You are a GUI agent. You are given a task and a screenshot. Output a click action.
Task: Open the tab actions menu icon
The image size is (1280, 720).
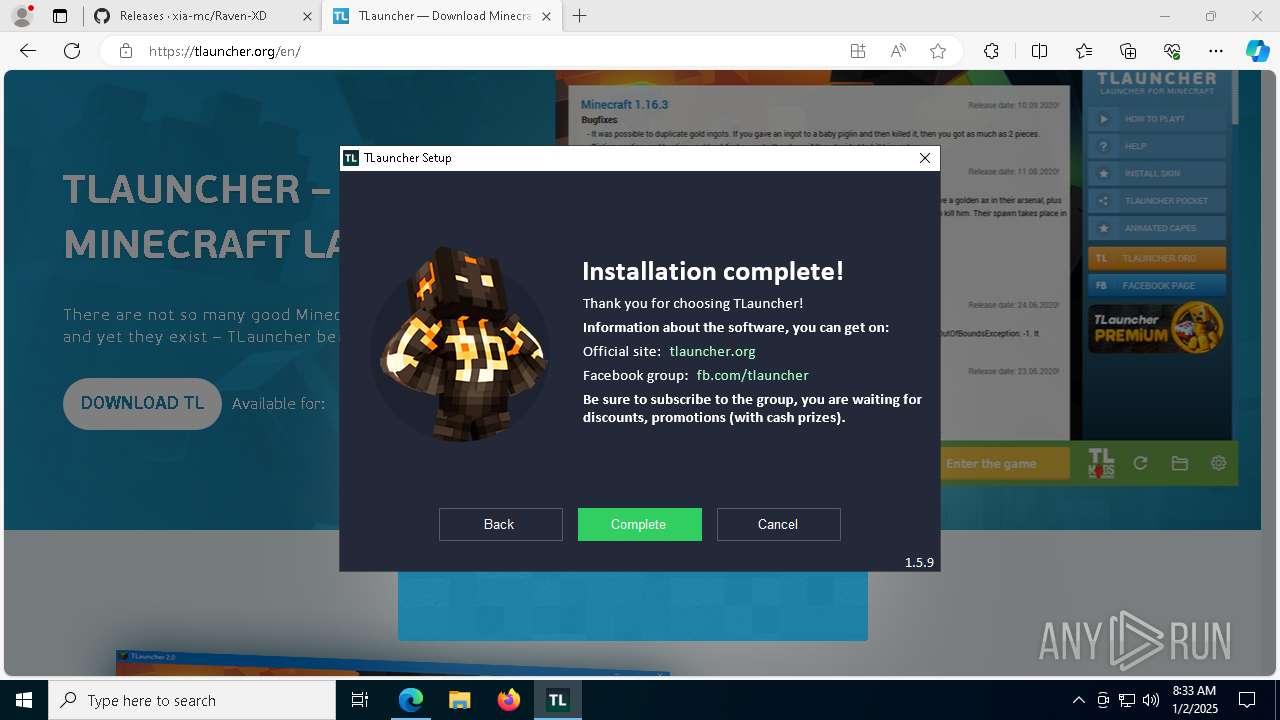tap(60, 16)
